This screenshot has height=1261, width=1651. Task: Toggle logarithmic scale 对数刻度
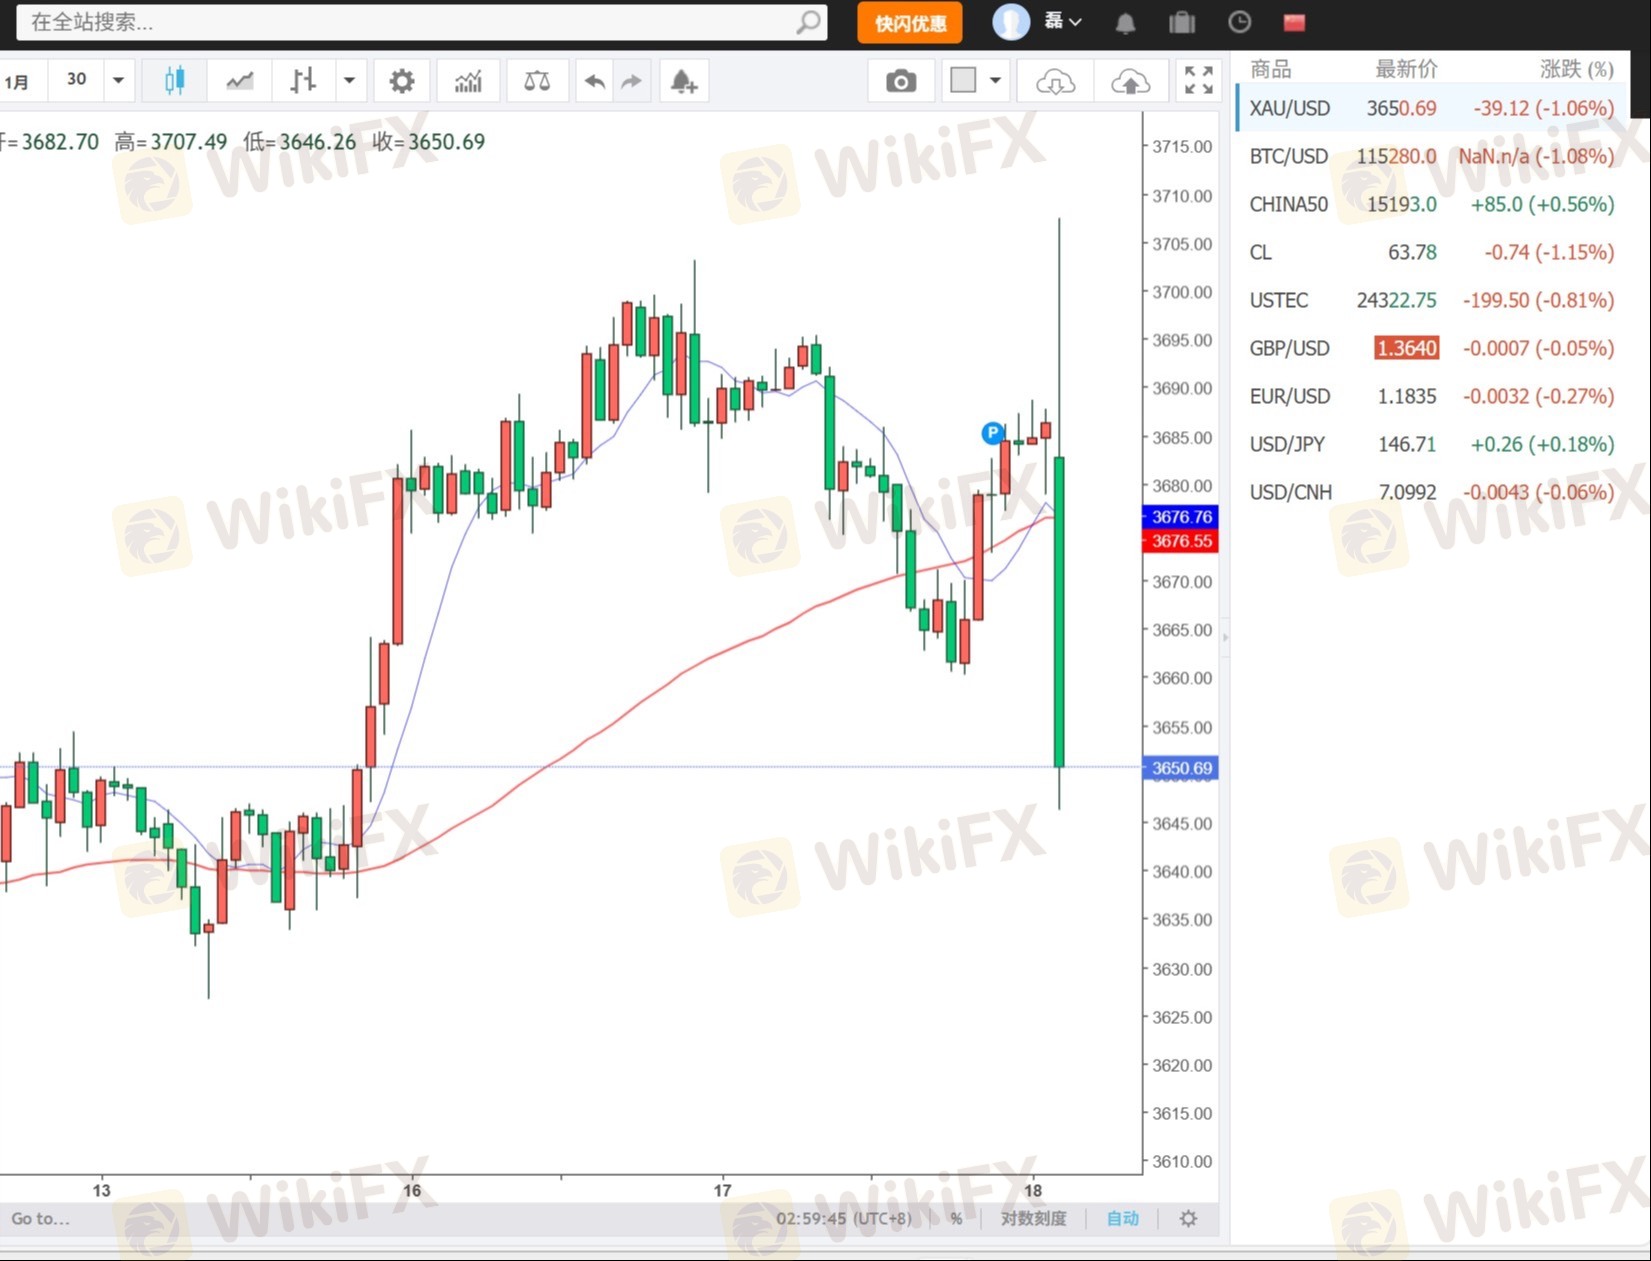(x=1034, y=1218)
